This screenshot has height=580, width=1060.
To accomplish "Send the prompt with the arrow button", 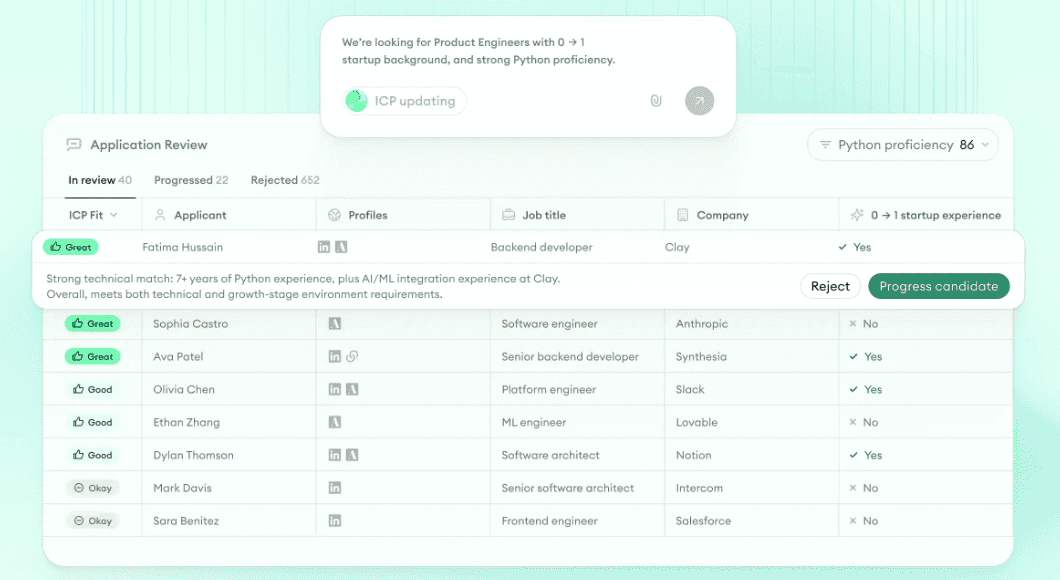I will pos(699,101).
